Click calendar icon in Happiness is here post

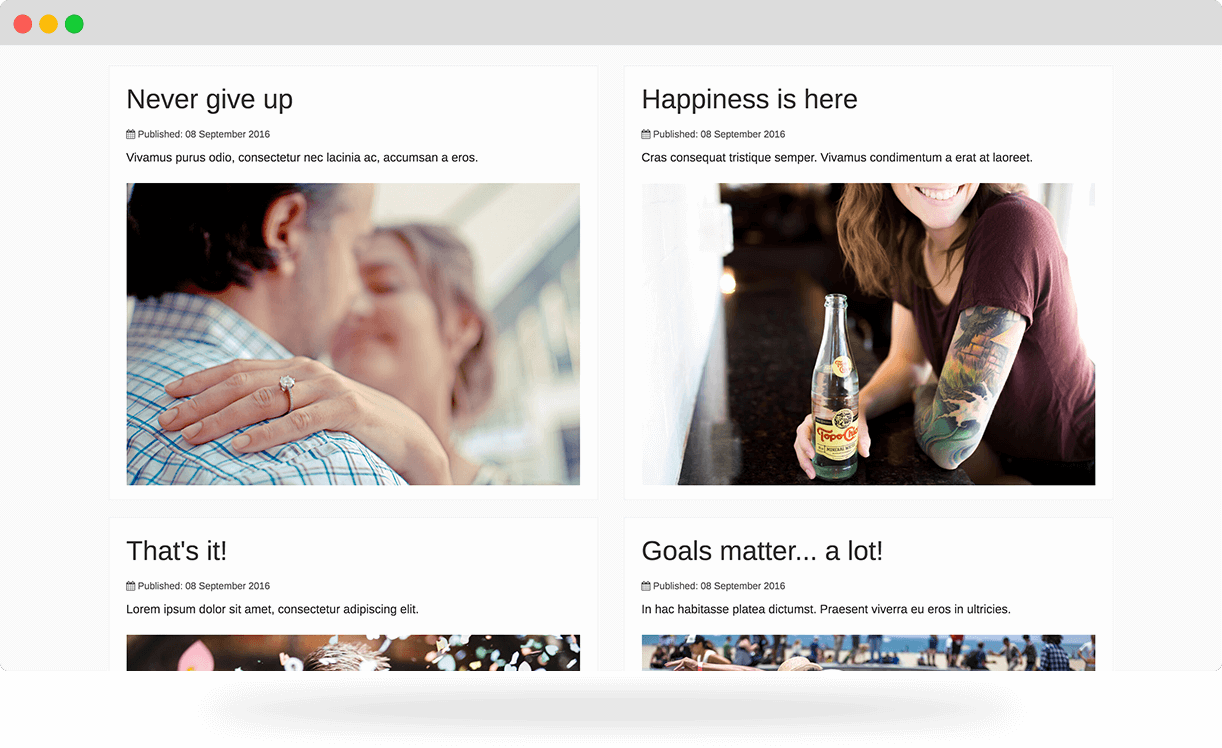(x=646, y=134)
